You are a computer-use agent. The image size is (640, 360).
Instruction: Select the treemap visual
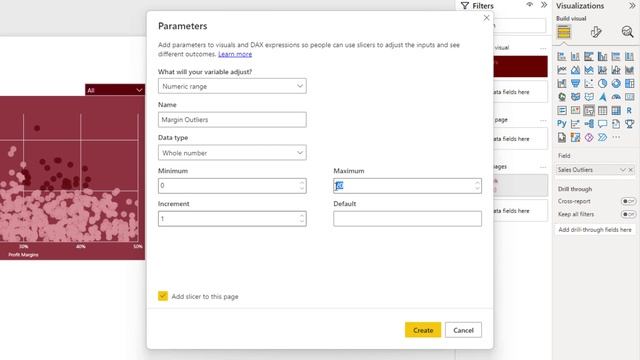[x=629, y=83]
